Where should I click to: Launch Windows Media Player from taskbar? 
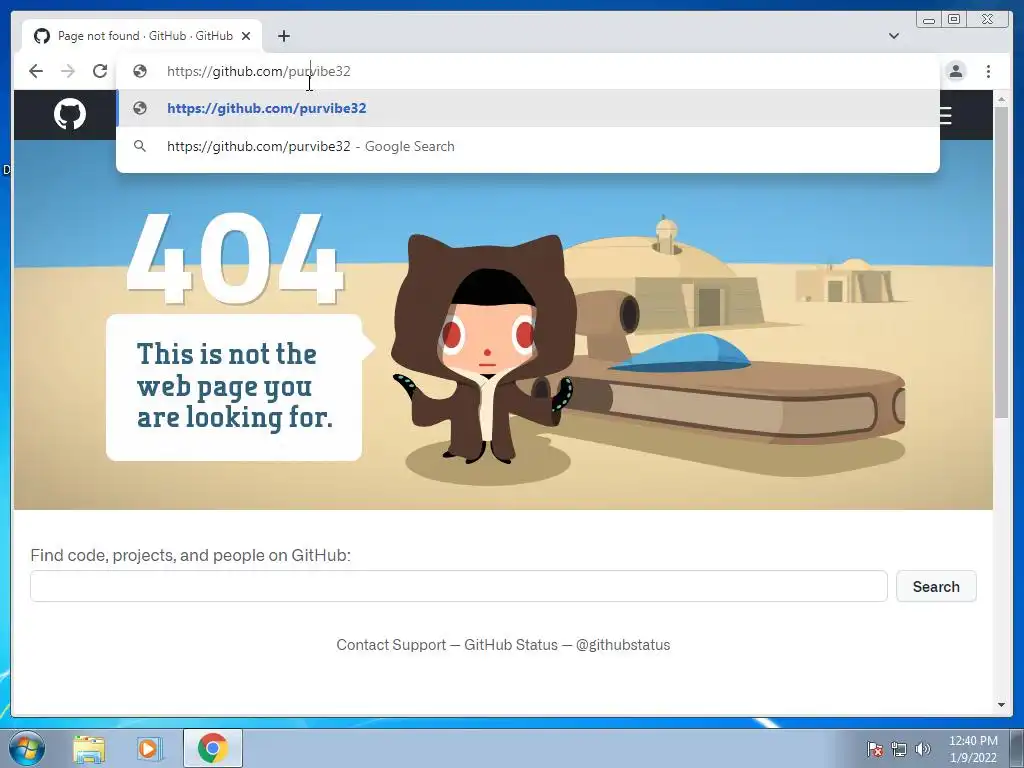pos(150,748)
